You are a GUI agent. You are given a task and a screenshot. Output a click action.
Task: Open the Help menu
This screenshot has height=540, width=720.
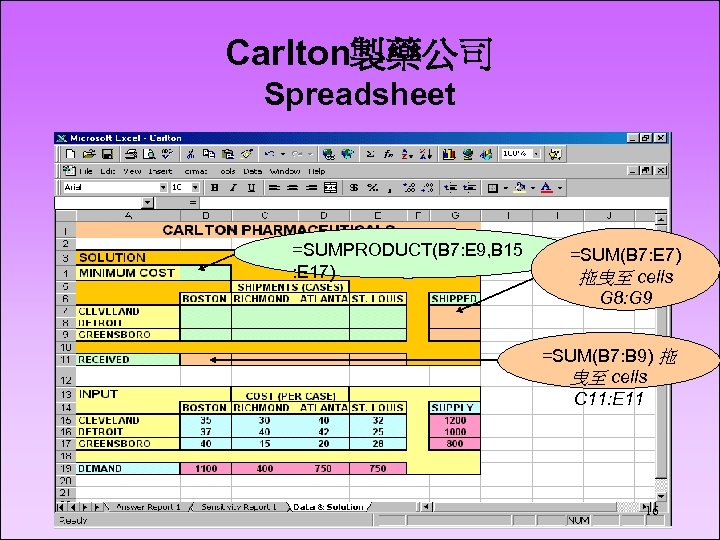317,171
